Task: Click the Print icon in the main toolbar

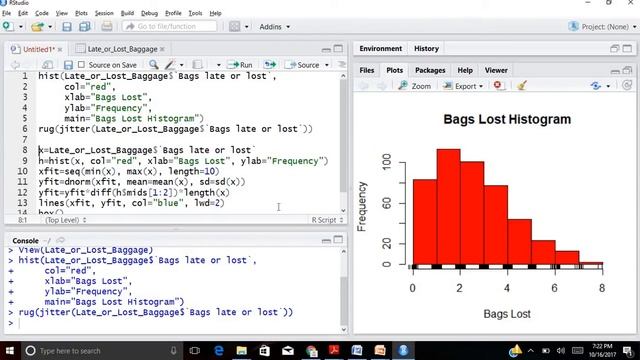Action: pos(107,27)
